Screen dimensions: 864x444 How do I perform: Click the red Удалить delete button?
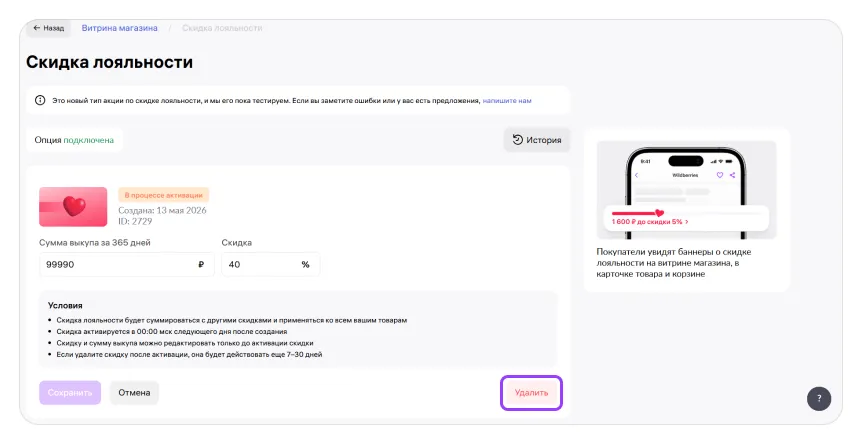(531, 393)
